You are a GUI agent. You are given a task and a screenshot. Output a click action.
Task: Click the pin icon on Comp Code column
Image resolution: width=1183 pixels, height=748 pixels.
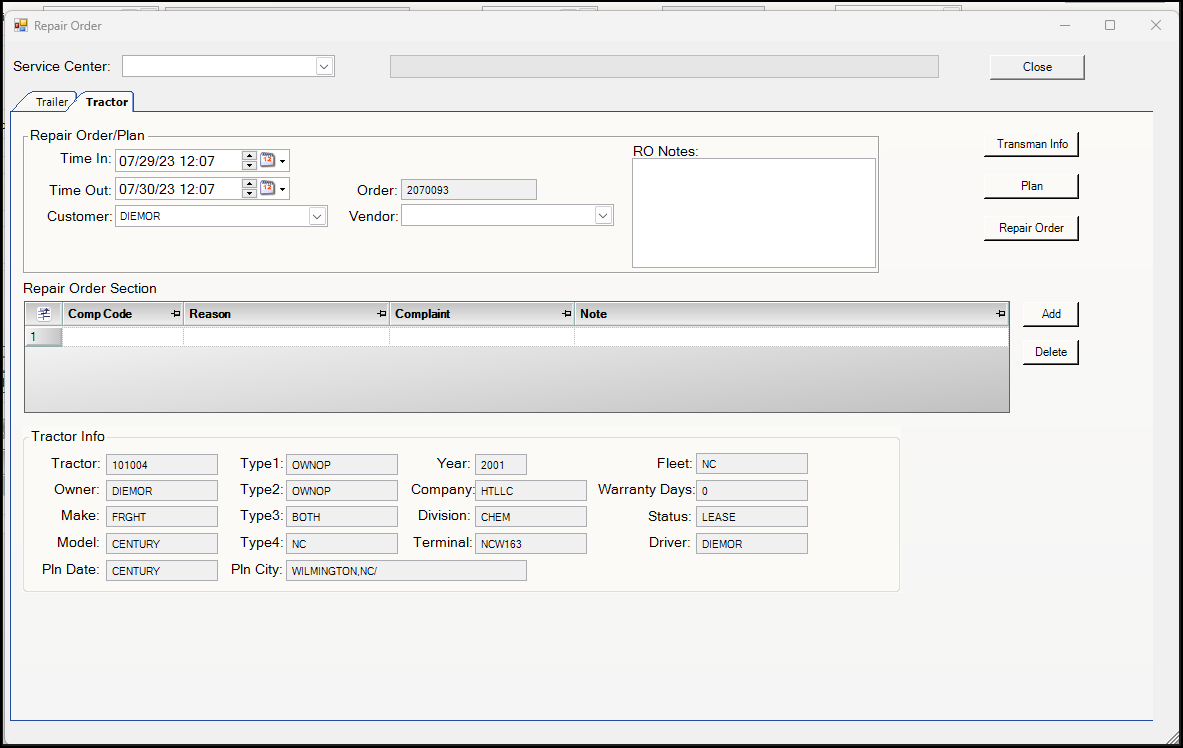pyautogui.click(x=176, y=314)
